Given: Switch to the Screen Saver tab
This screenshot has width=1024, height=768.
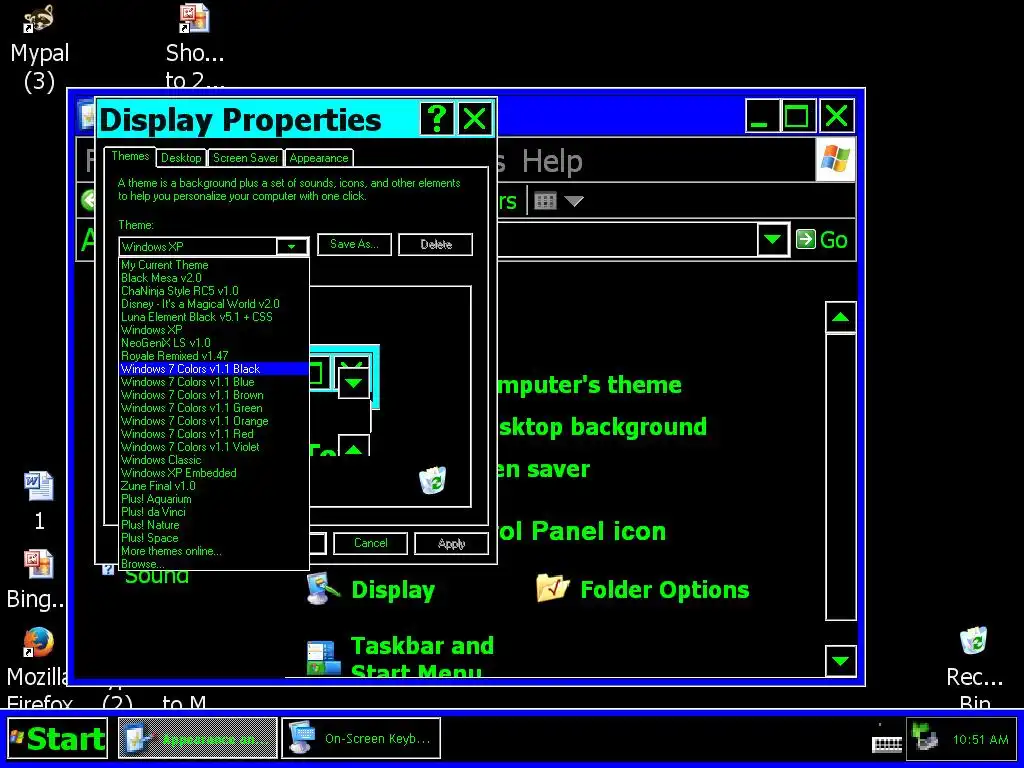Looking at the screenshot, I should point(246,158).
